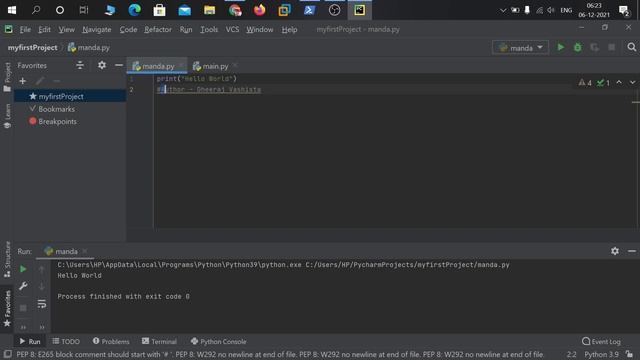Open File Explorer from the taskbar
This screenshot has height=360, width=640.
point(209,10)
